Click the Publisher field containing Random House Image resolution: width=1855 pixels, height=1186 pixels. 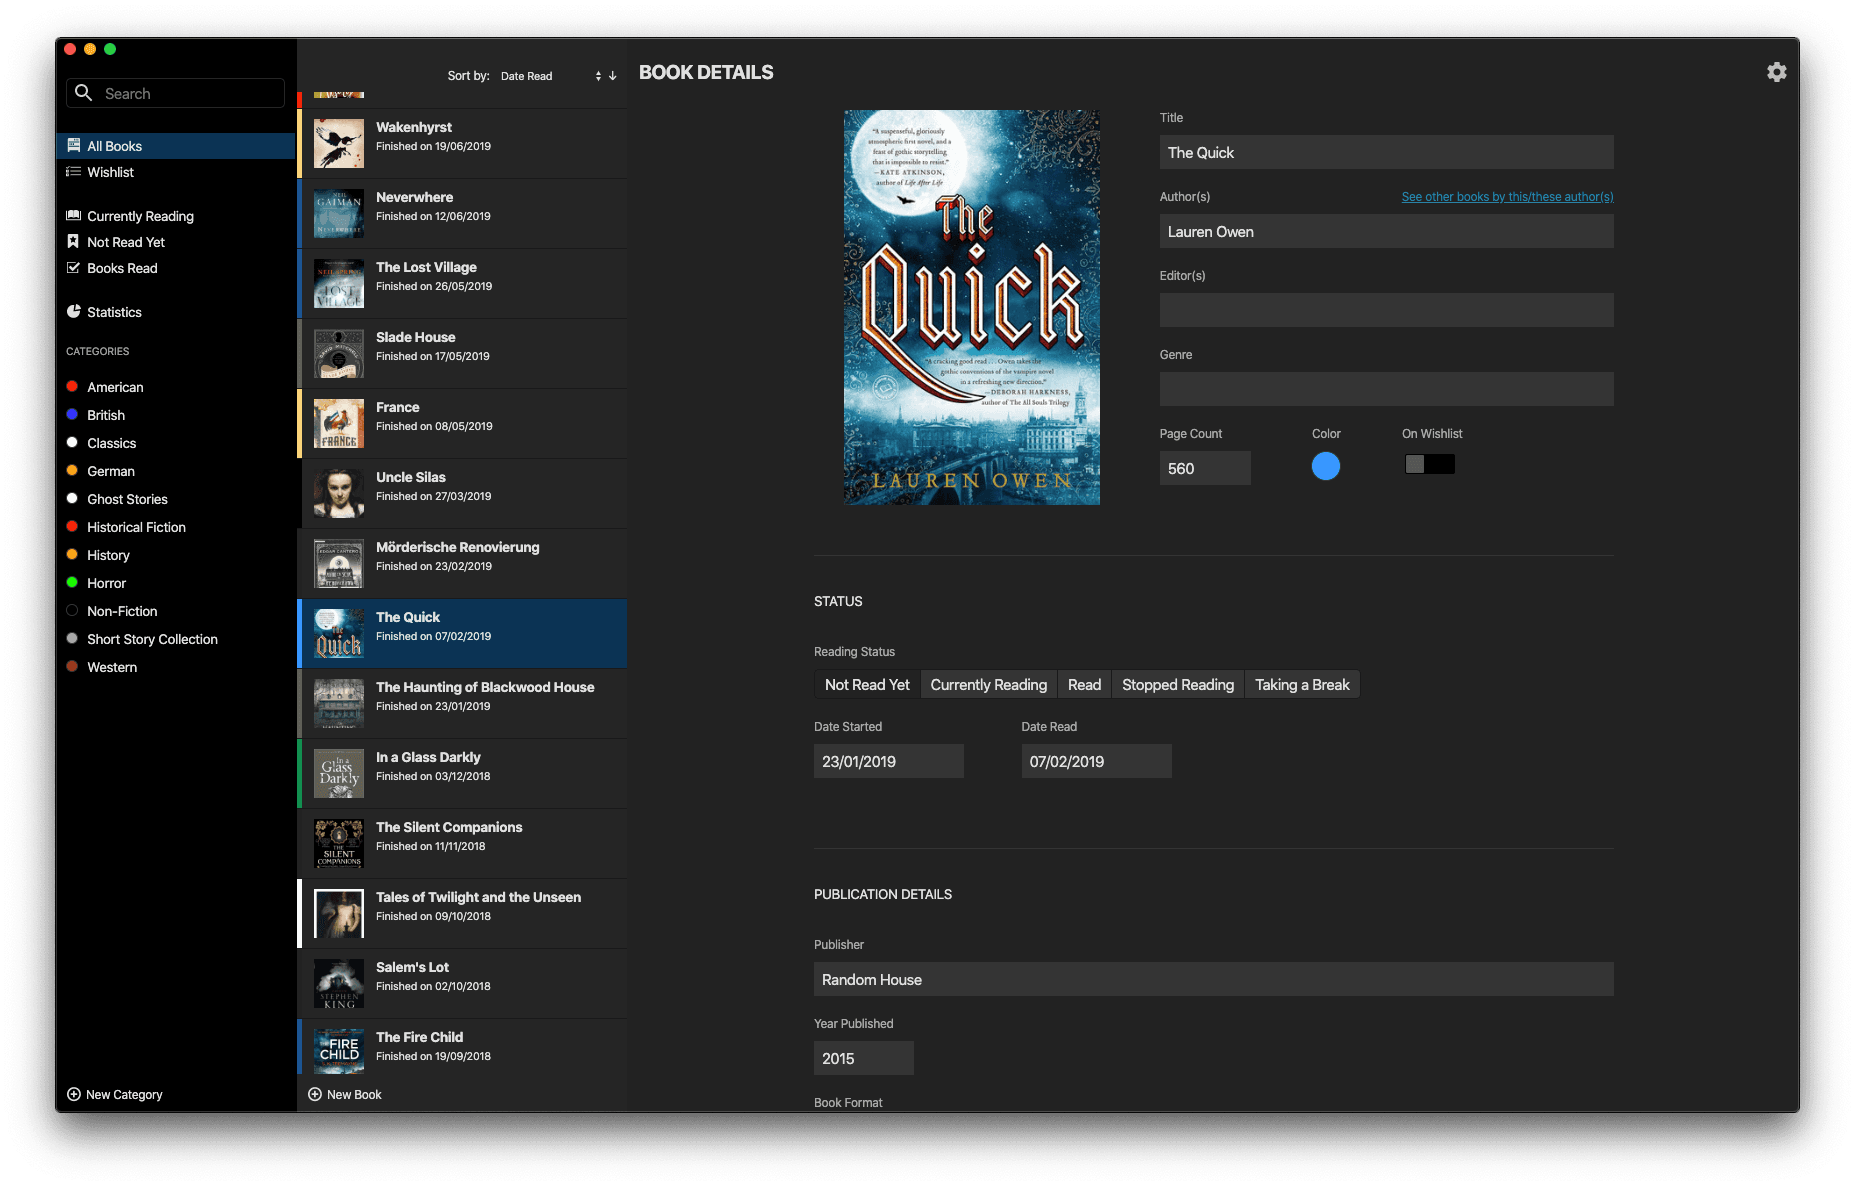tap(1212, 979)
